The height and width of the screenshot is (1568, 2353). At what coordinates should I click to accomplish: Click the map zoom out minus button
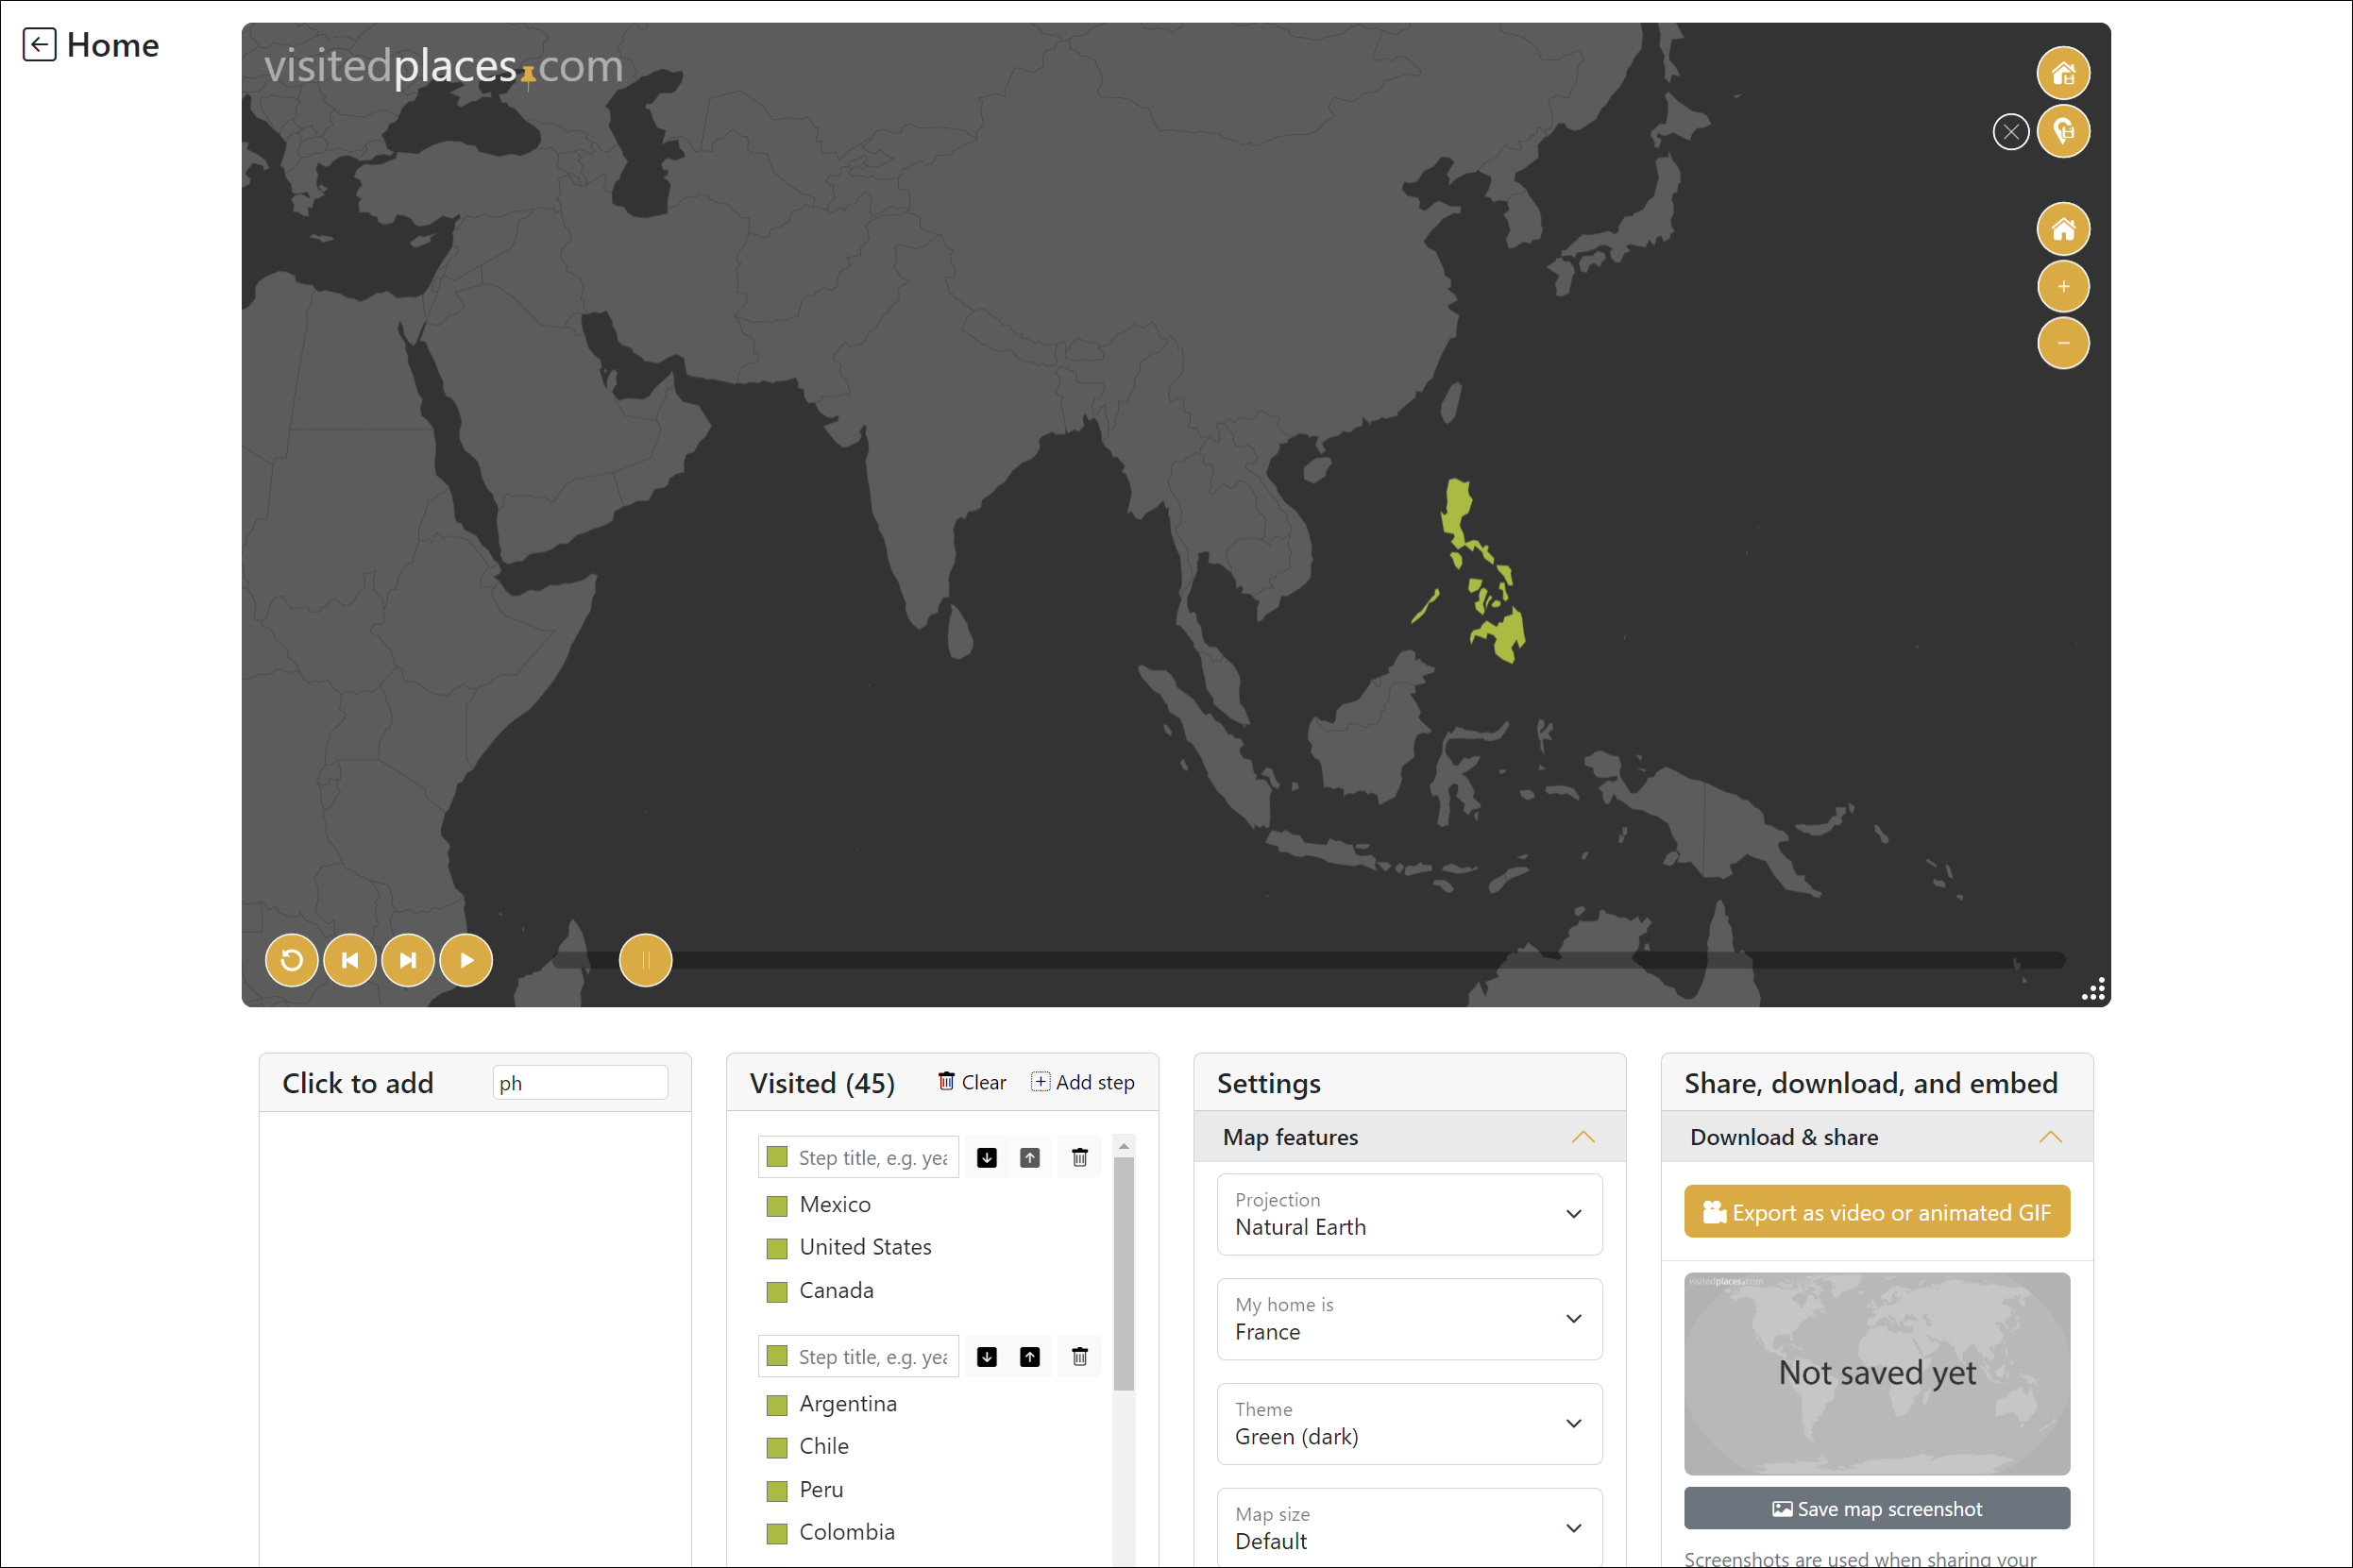(x=2062, y=344)
